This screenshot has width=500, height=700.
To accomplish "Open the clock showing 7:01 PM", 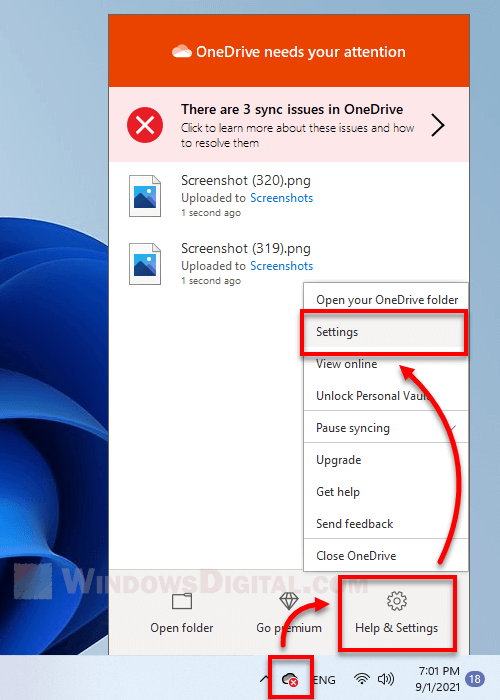I will pyautogui.click(x=438, y=679).
